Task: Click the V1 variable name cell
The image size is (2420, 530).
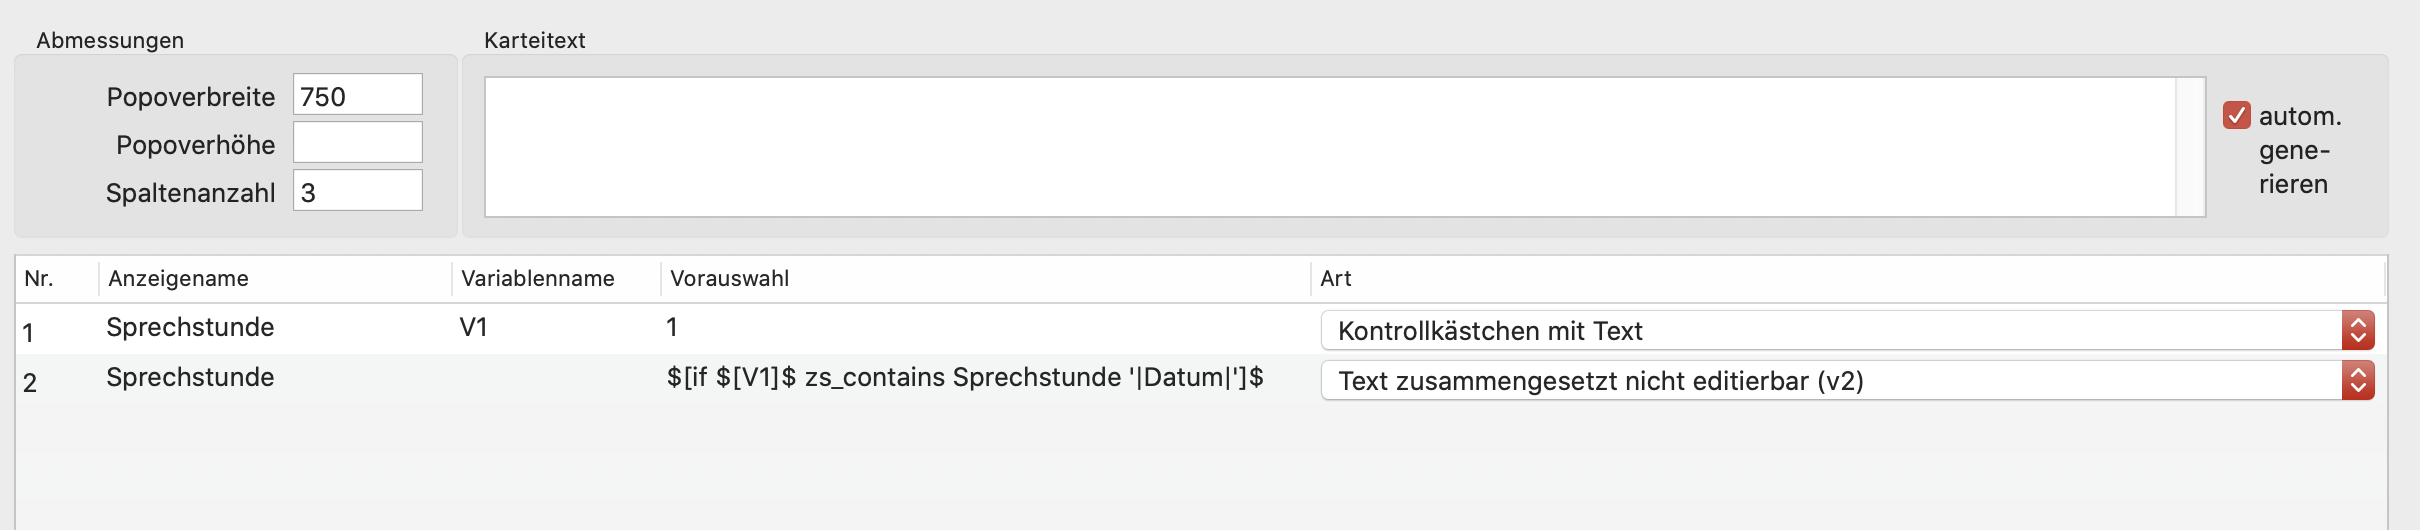Action: tap(473, 328)
